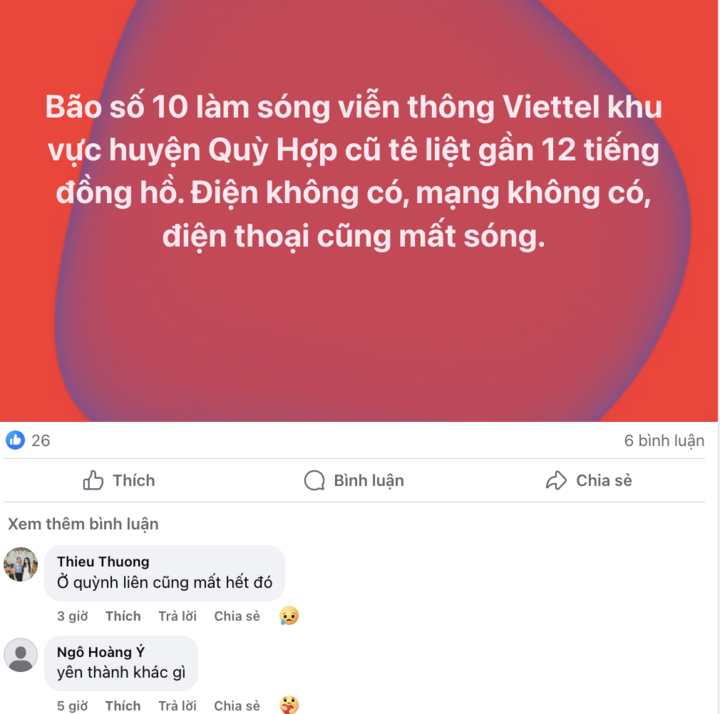This screenshot has width=720, height=714.
Task: Click the care emoji on Ngô Hoàng Ý's comment
Action: pos(289,705)
